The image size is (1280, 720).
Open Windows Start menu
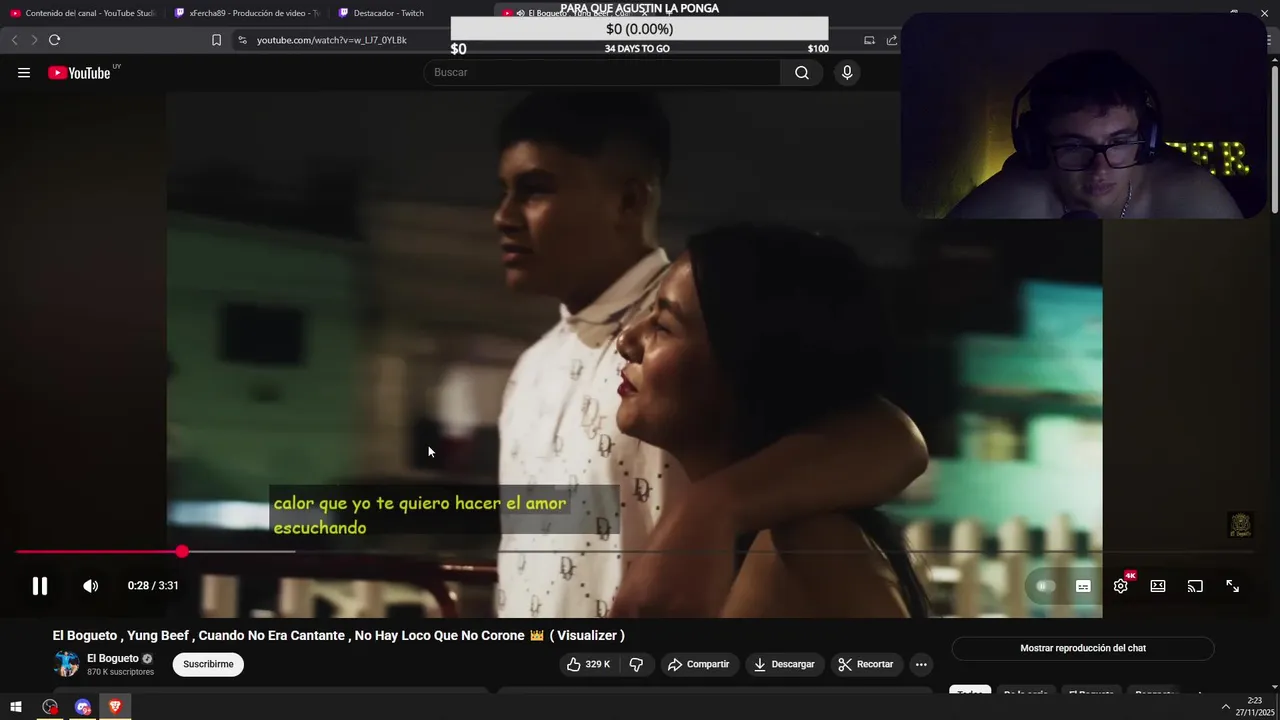(16, 707)
